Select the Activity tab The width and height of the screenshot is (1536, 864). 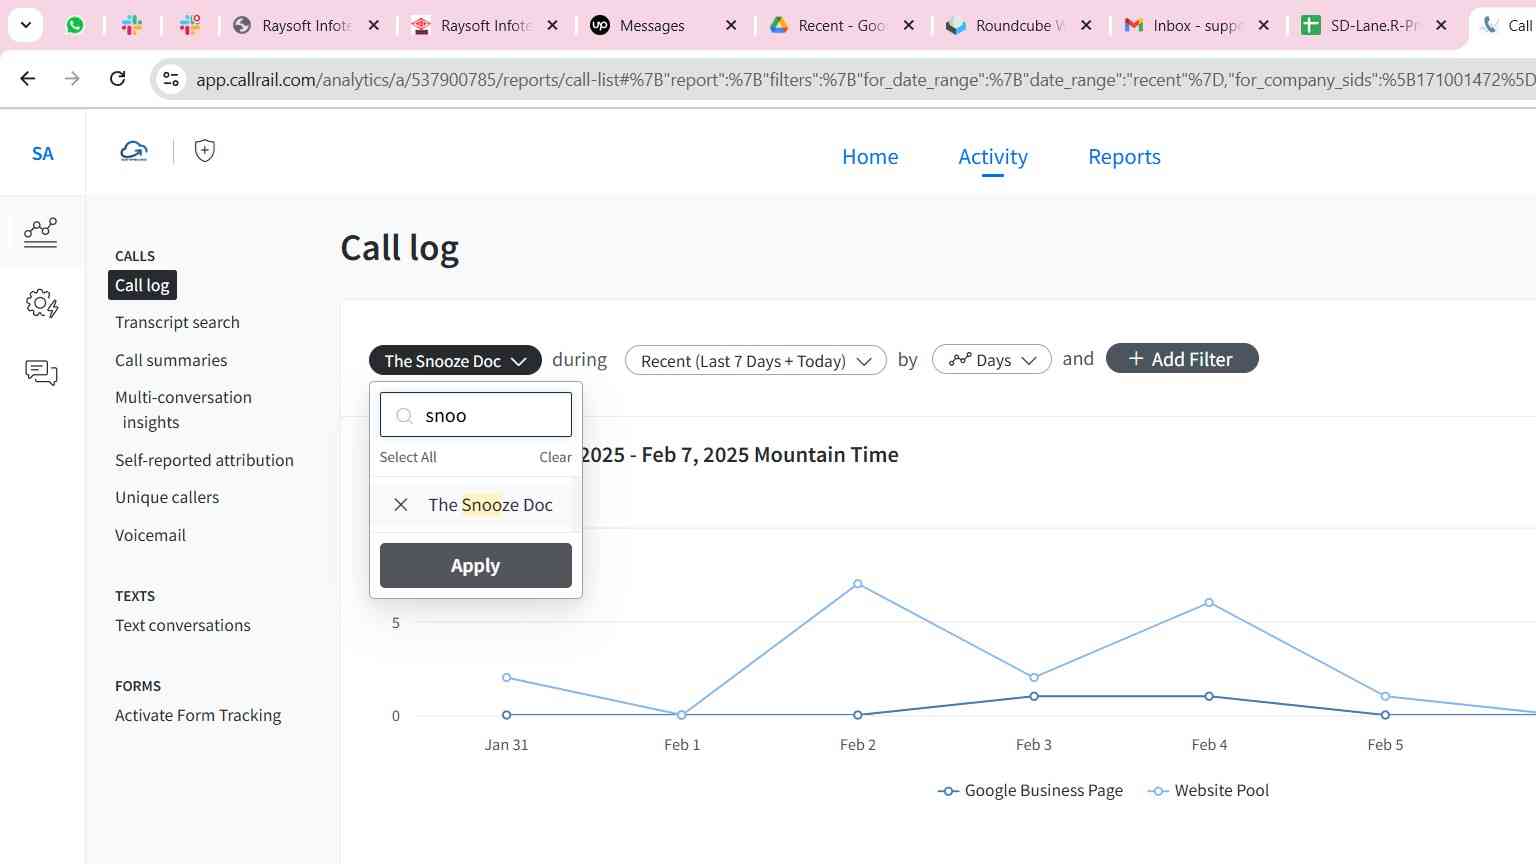click(993, 157)
